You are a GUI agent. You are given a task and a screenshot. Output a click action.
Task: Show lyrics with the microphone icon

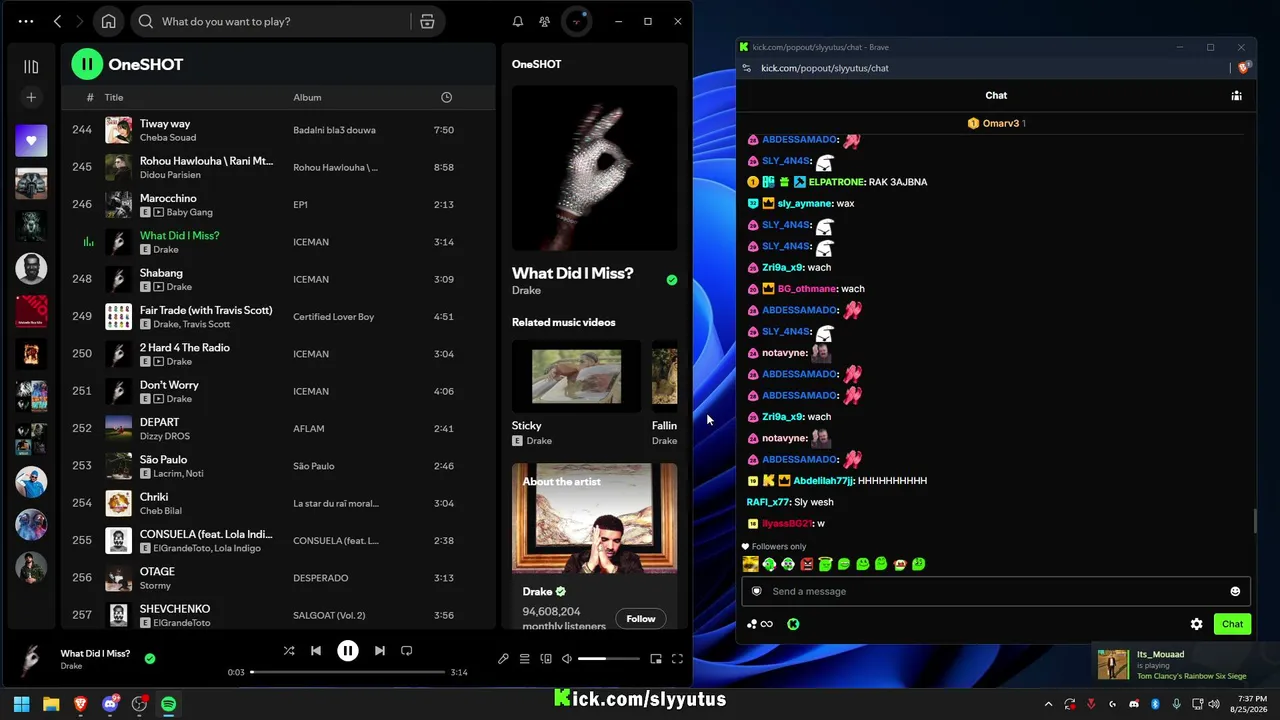pos(503,659)
